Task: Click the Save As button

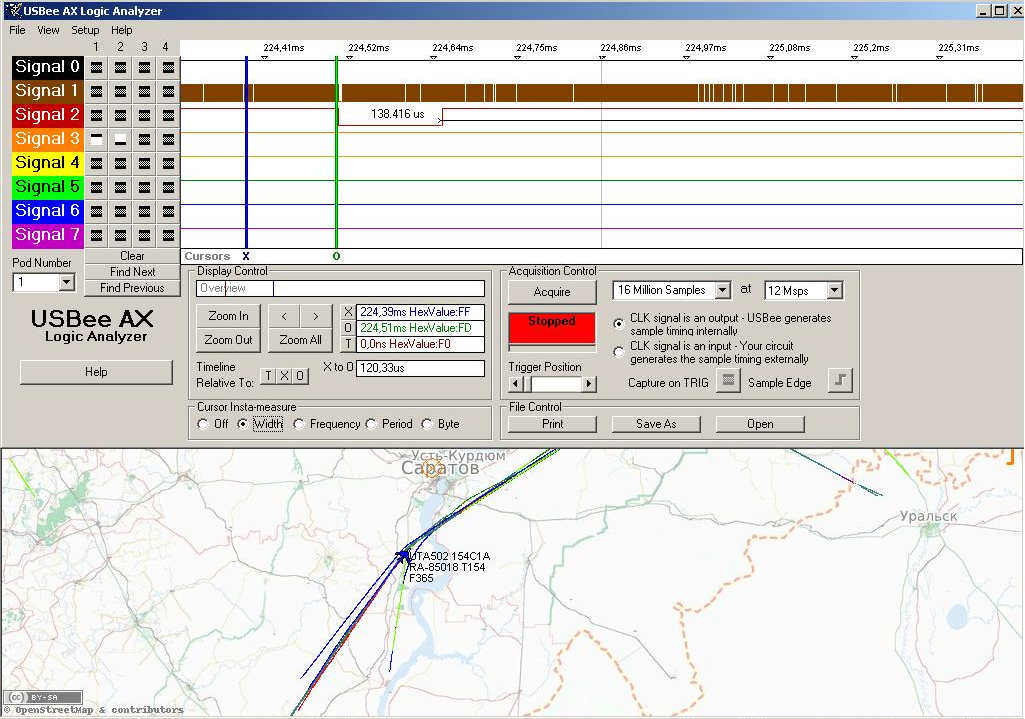Action: [x=656, y=424]
